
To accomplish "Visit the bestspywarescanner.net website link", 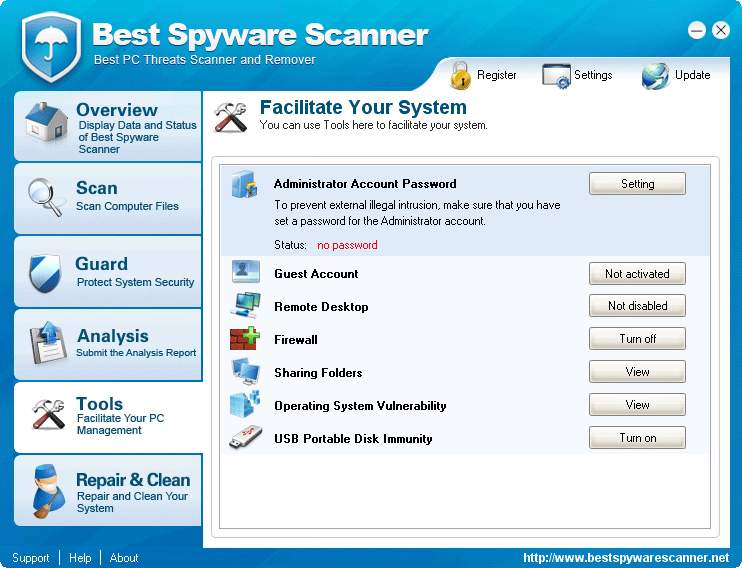I will [626, 558].
